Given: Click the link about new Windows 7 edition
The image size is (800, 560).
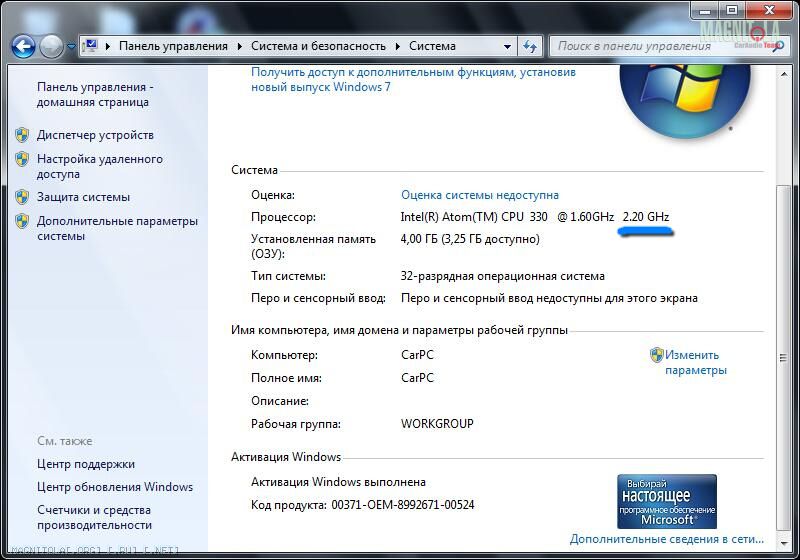Looking at the screenshot, I should click(x=413, y=80).
